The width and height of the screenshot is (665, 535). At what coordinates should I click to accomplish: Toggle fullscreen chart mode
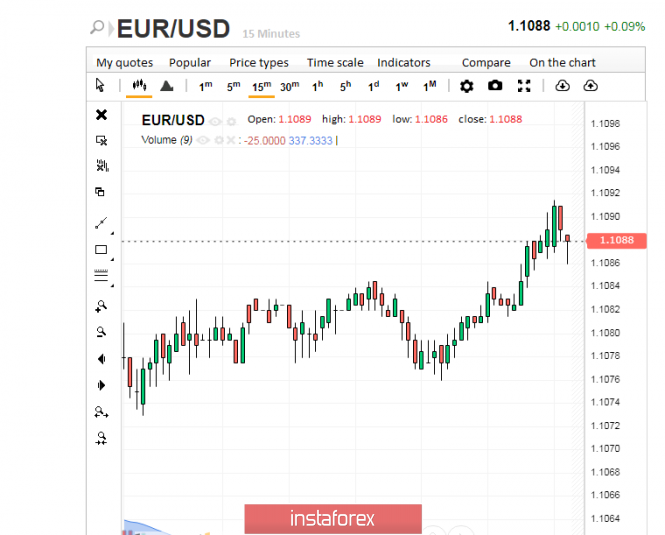pos(524,86)
